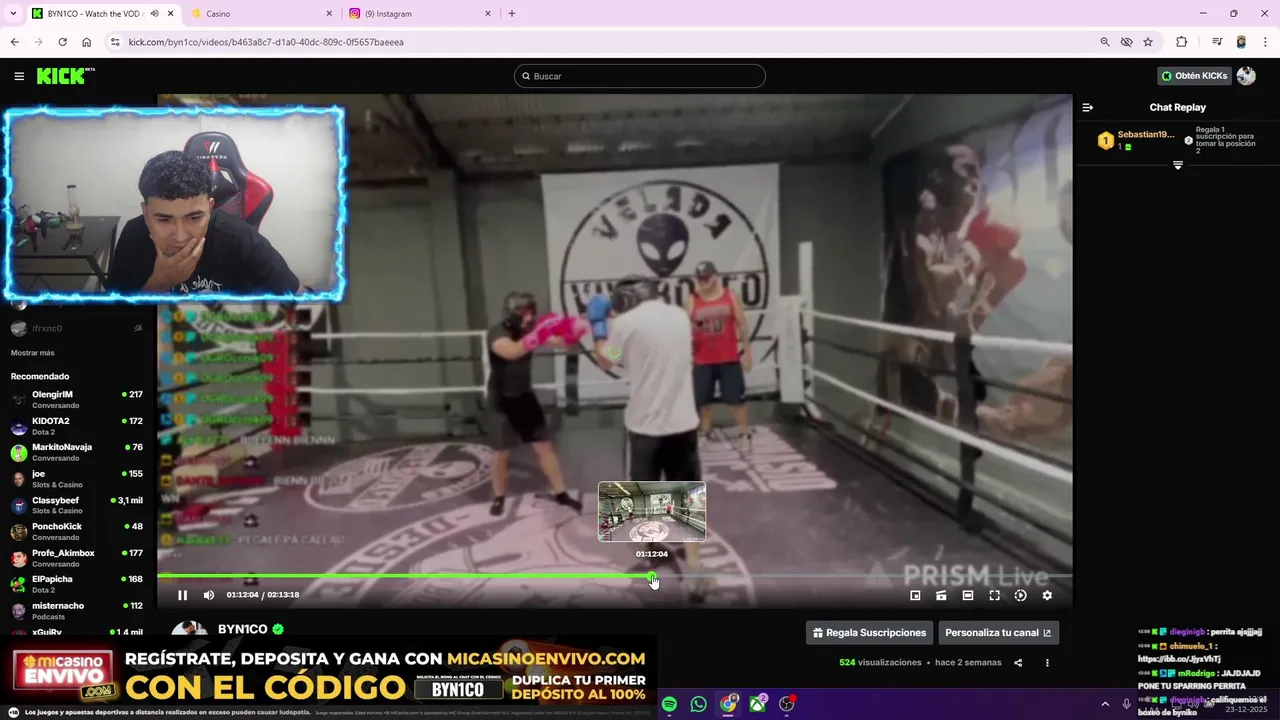Open the video more options menu
This screenshot has width=1280, height=720.
pos(1047,662)
